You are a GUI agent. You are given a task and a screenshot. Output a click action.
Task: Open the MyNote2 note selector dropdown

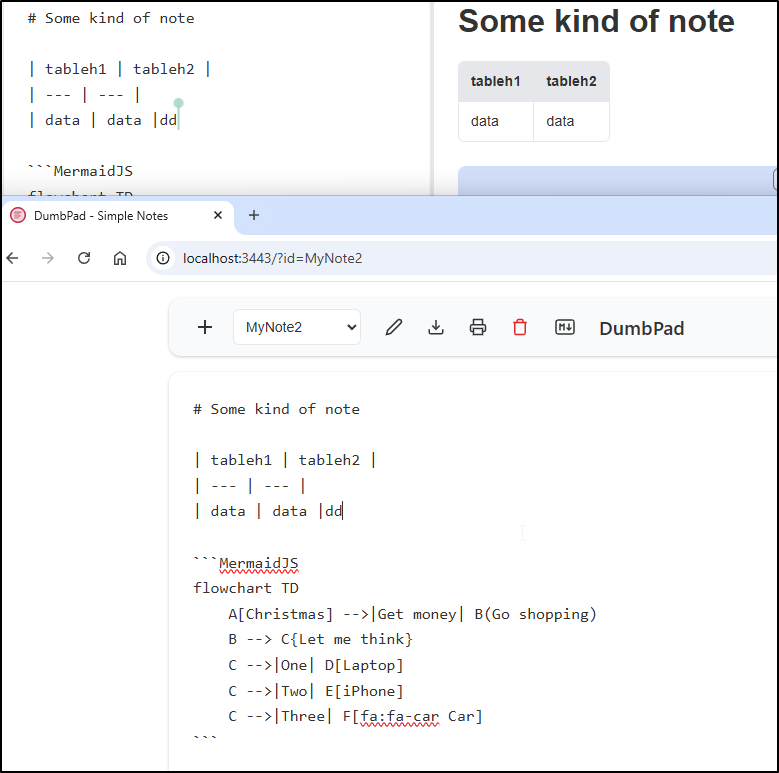click(297, 327)
